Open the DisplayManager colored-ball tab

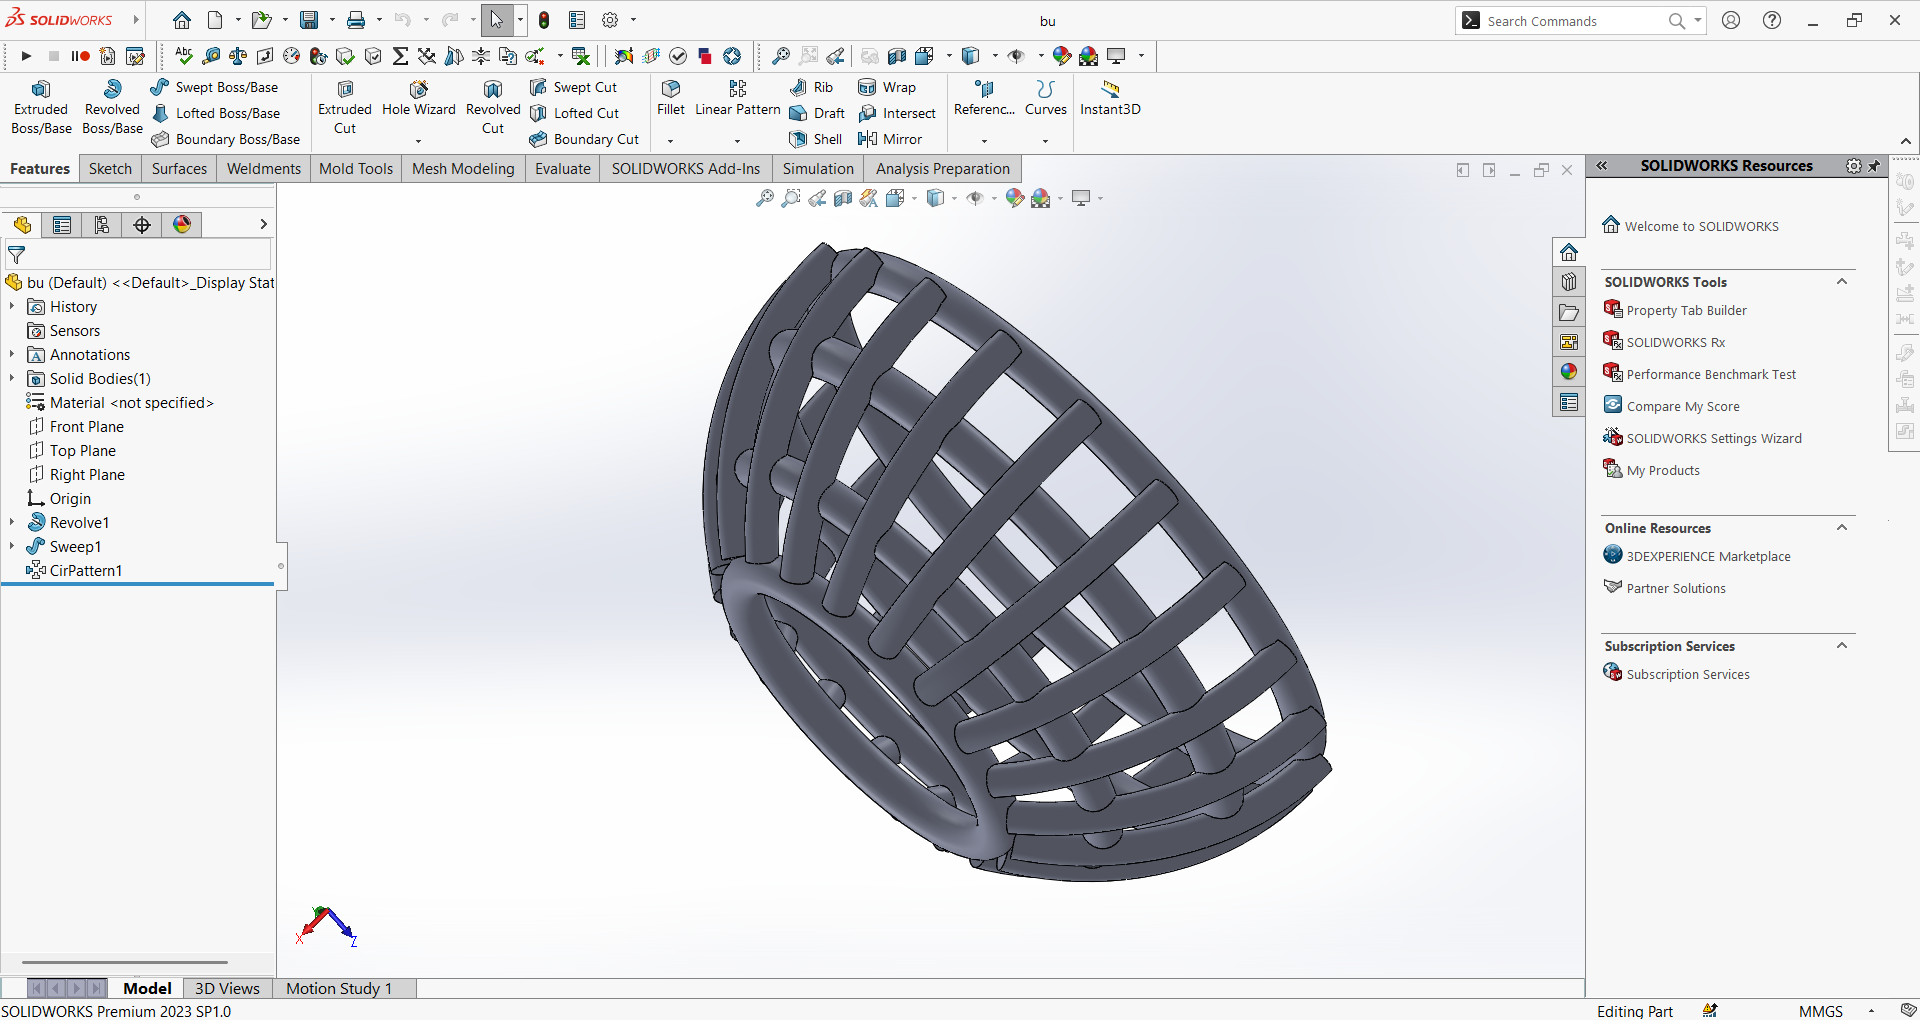tap(182, 225)
